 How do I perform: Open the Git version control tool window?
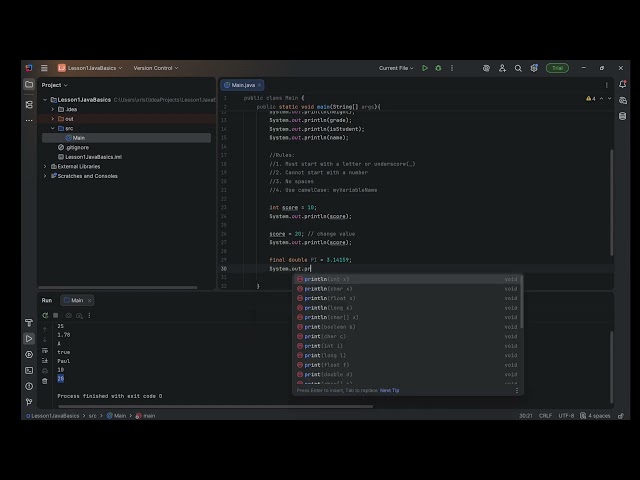click(29, 402)
